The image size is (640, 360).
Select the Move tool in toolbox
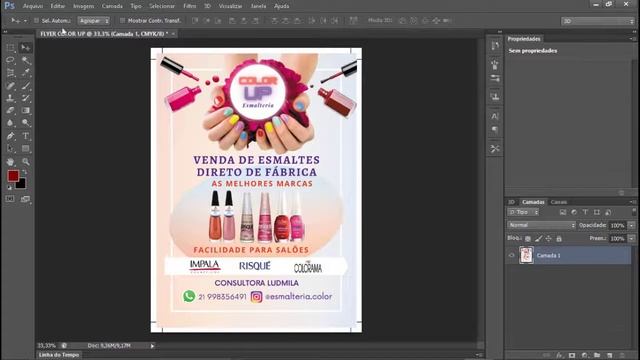26,48
